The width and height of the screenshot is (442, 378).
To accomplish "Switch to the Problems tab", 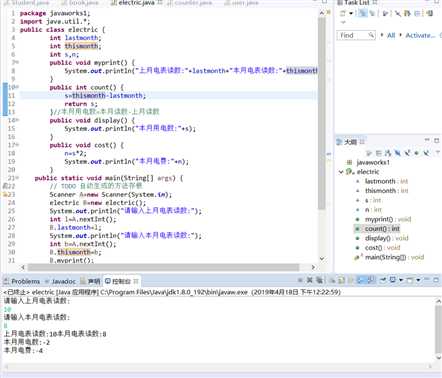I will coord(22,281).
